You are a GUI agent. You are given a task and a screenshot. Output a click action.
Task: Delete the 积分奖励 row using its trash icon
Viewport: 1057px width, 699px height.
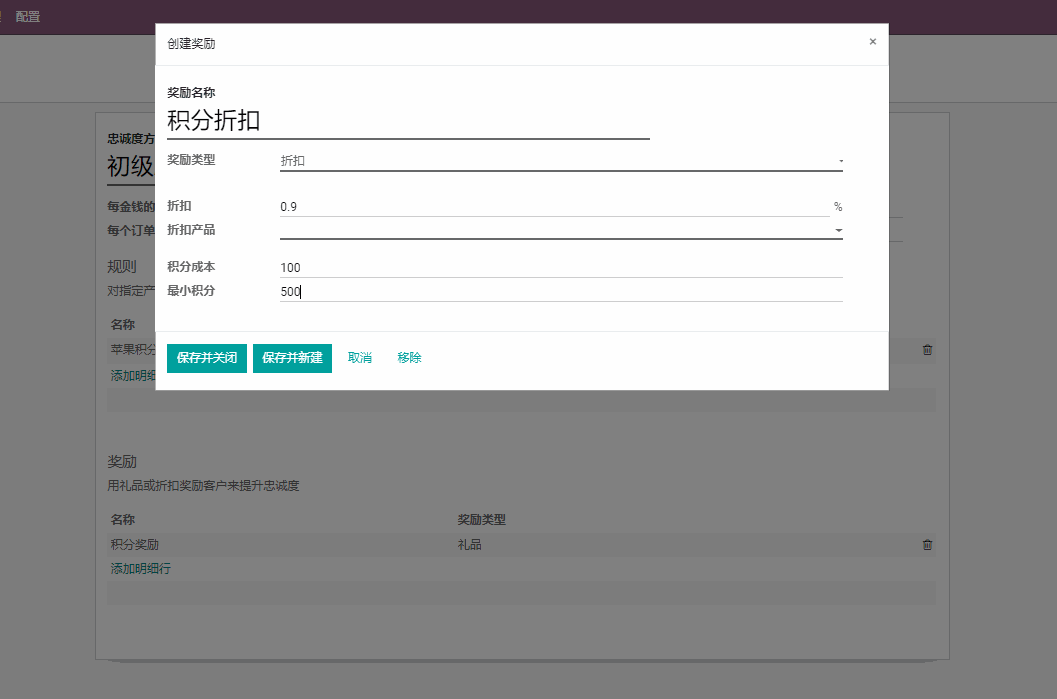pos(927,545)
